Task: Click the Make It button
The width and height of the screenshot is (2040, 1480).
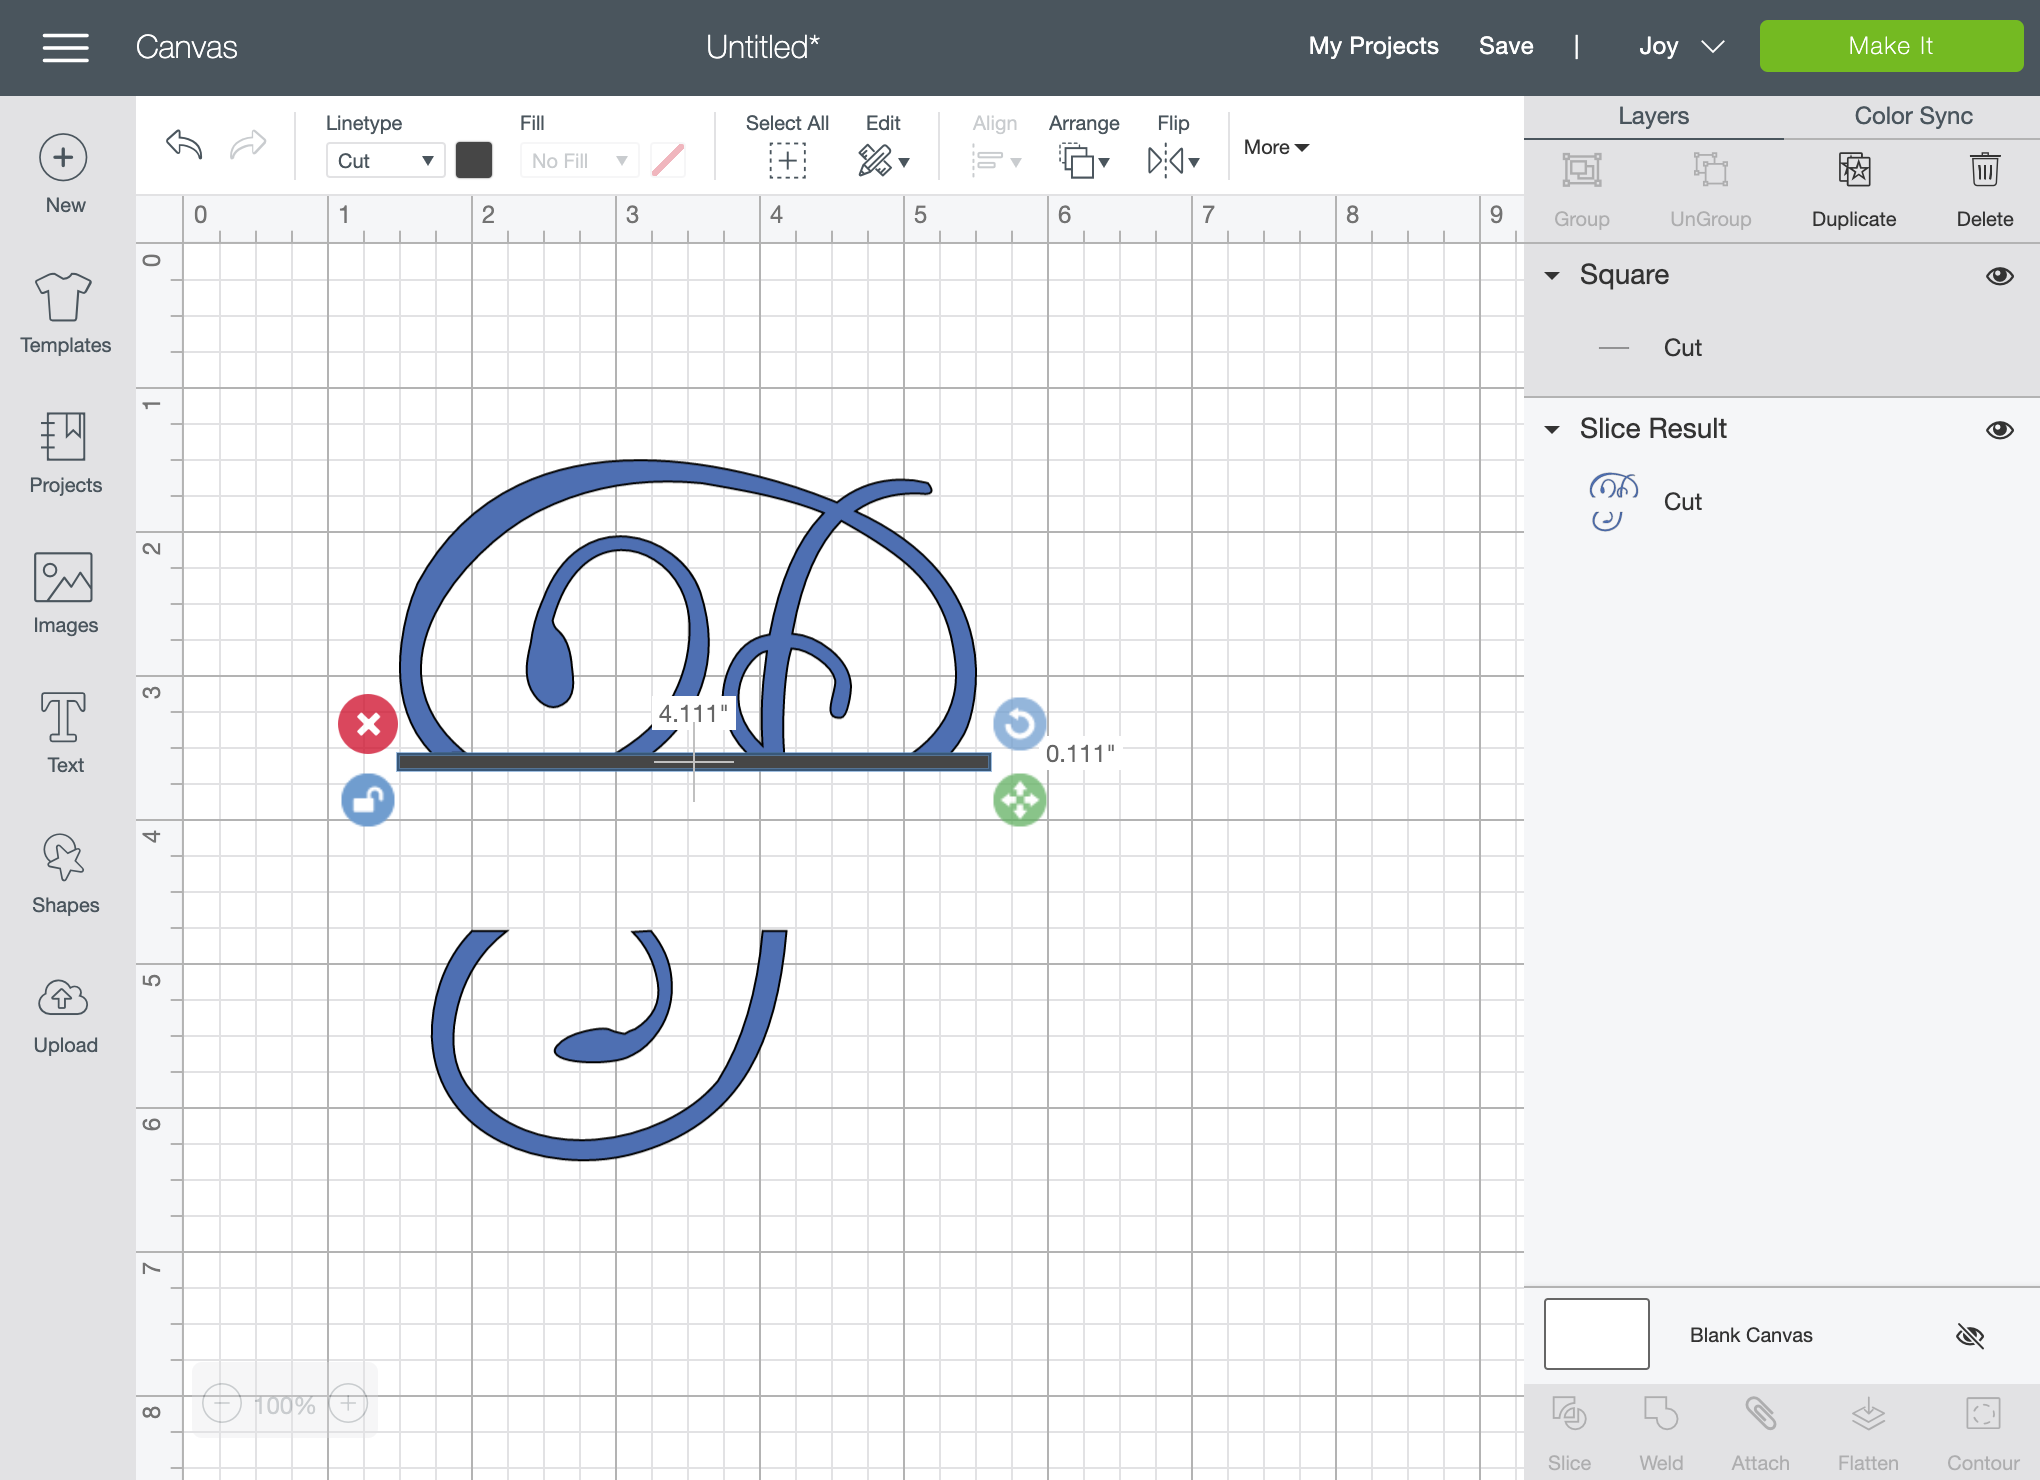Action: 1891,46
